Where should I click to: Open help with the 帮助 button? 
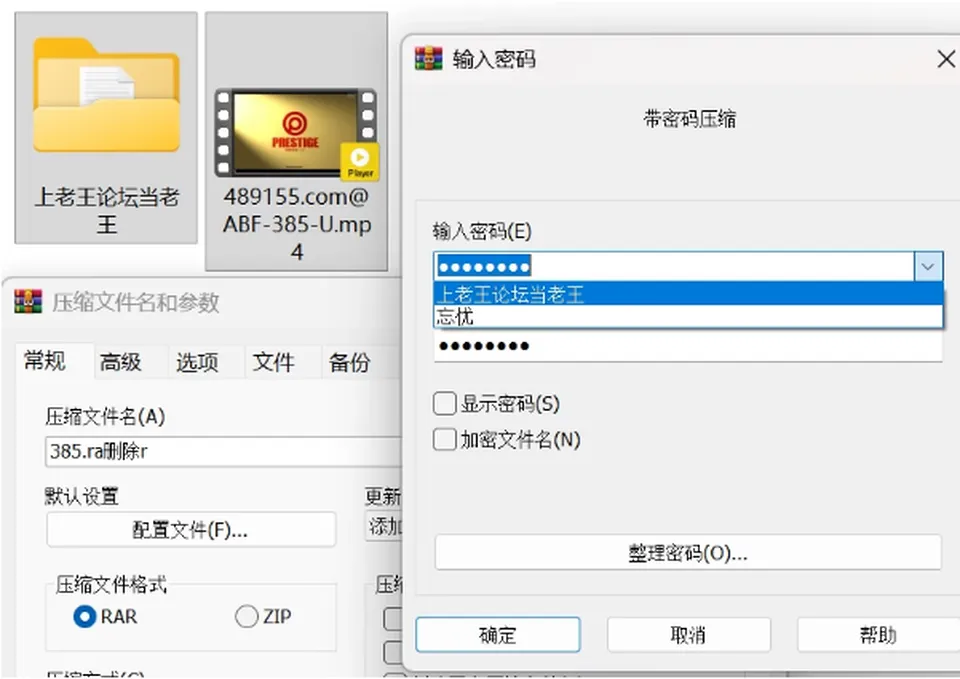(879, 634)
